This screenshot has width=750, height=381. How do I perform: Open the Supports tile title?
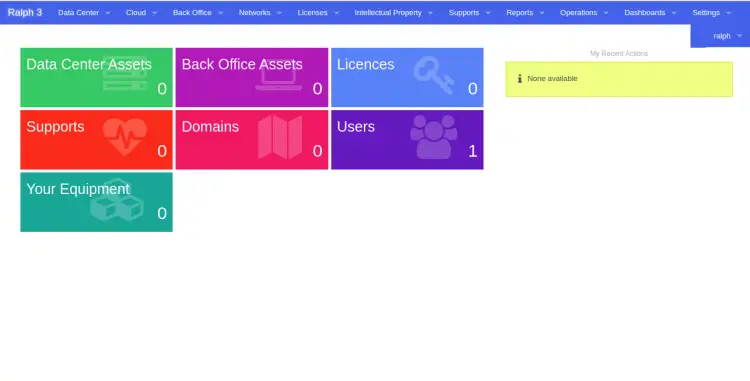pyautogui.click(x=55, y=127)
